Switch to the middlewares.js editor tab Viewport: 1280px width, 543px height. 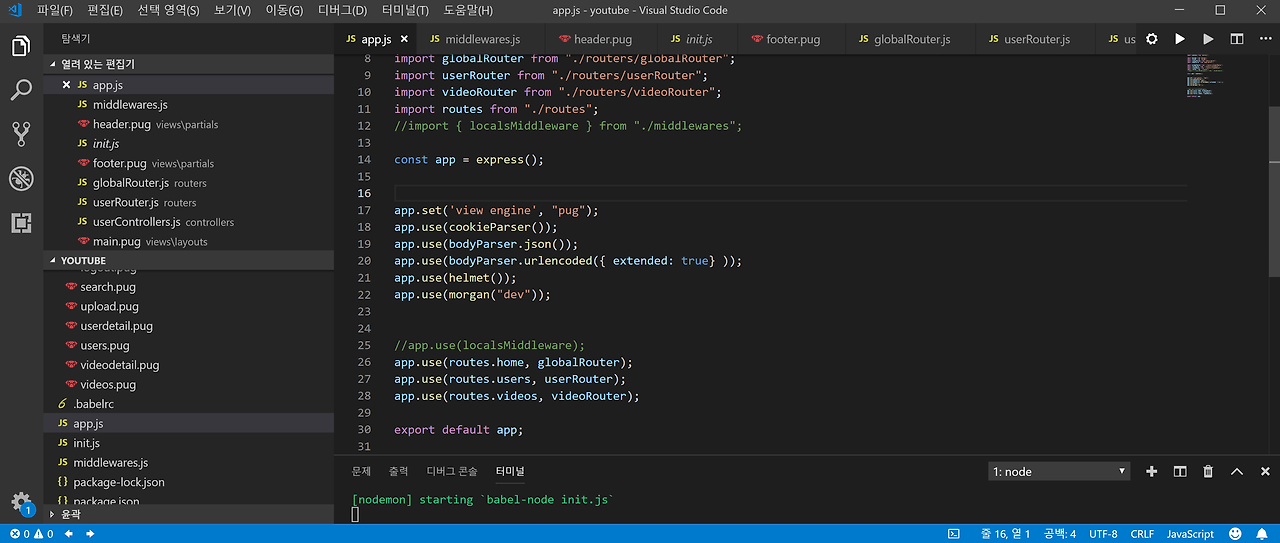(474, 39)
